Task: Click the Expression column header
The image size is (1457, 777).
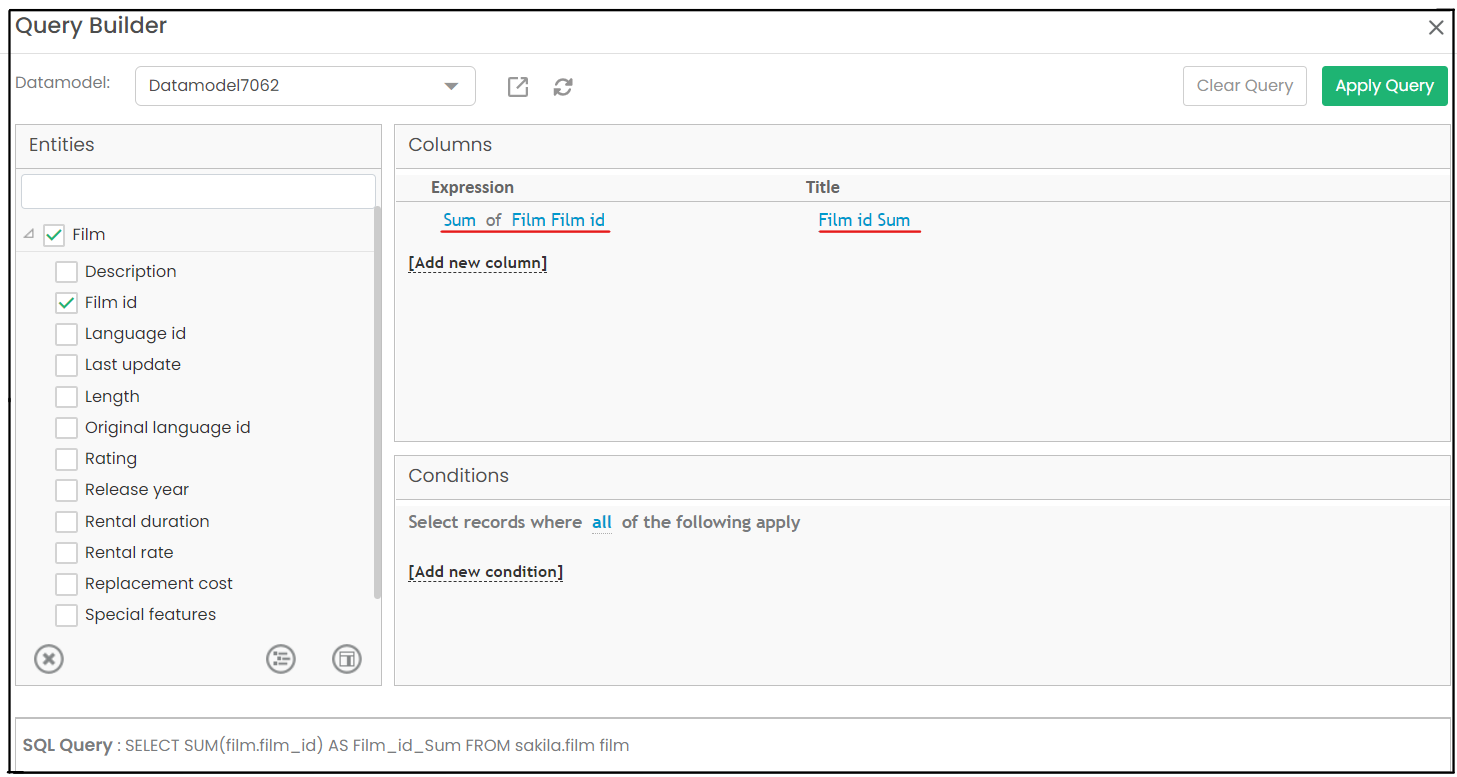Action: (472, 187)
